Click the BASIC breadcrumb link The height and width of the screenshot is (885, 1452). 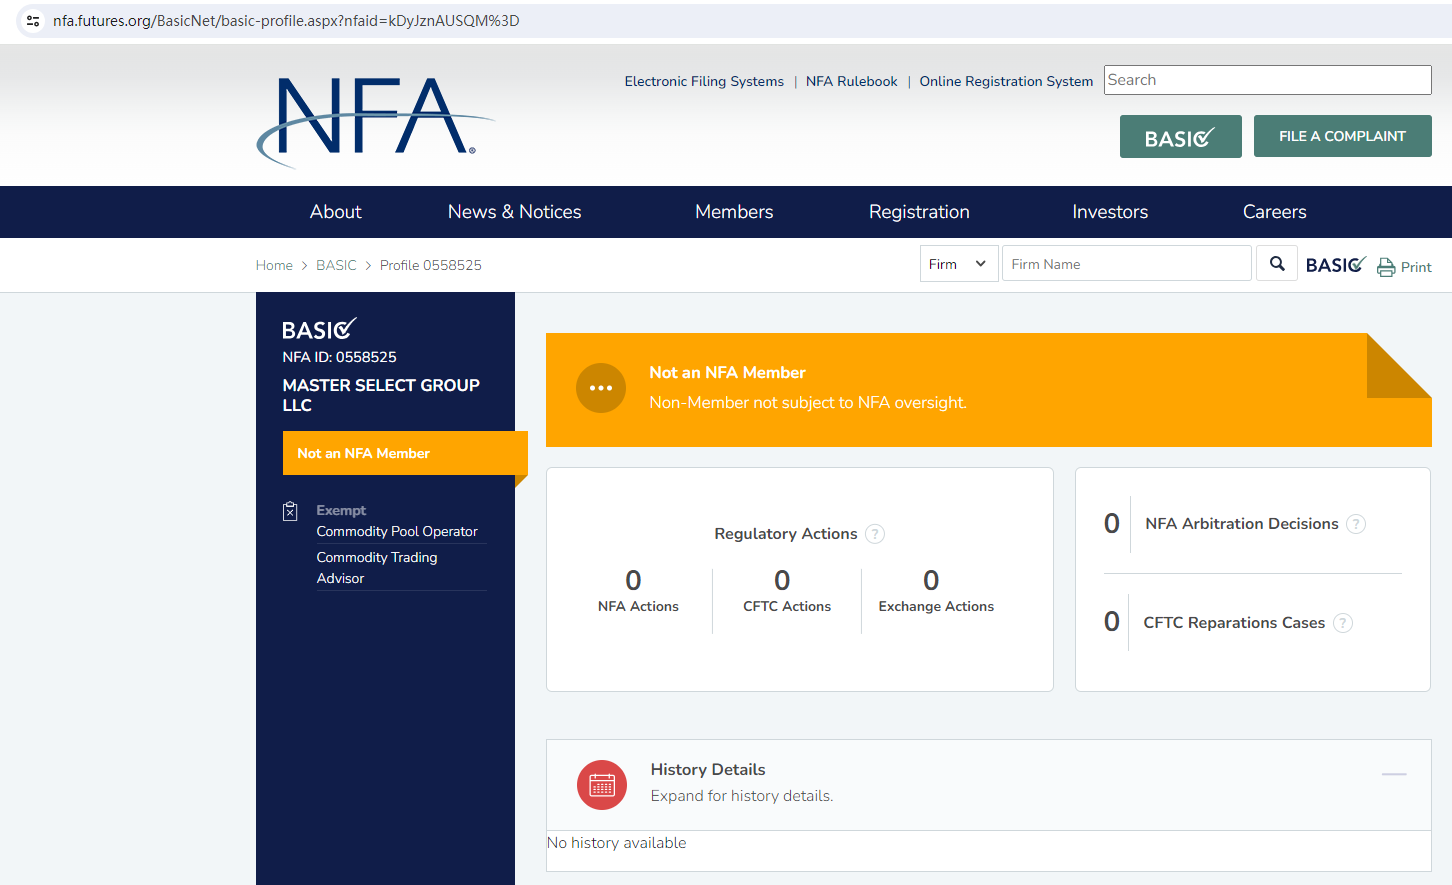coord(336,265)
